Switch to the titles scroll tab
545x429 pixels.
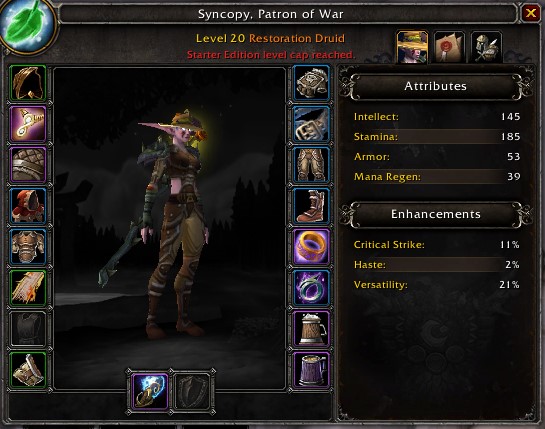(x=449, y=47)
